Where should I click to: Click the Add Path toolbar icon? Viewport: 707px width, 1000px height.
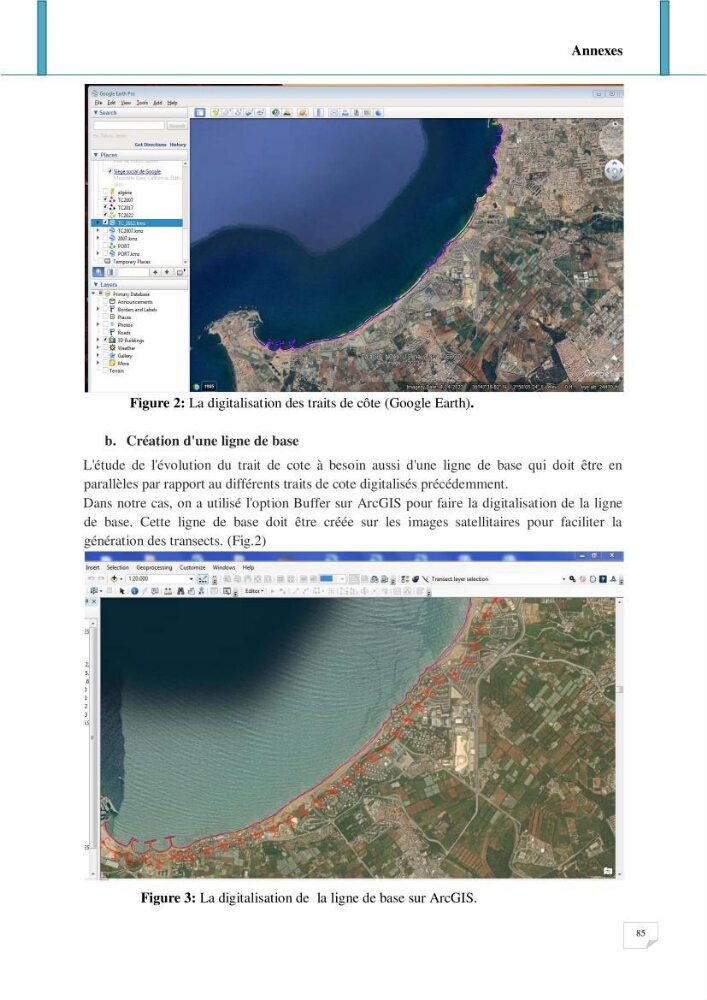(238, 112)
